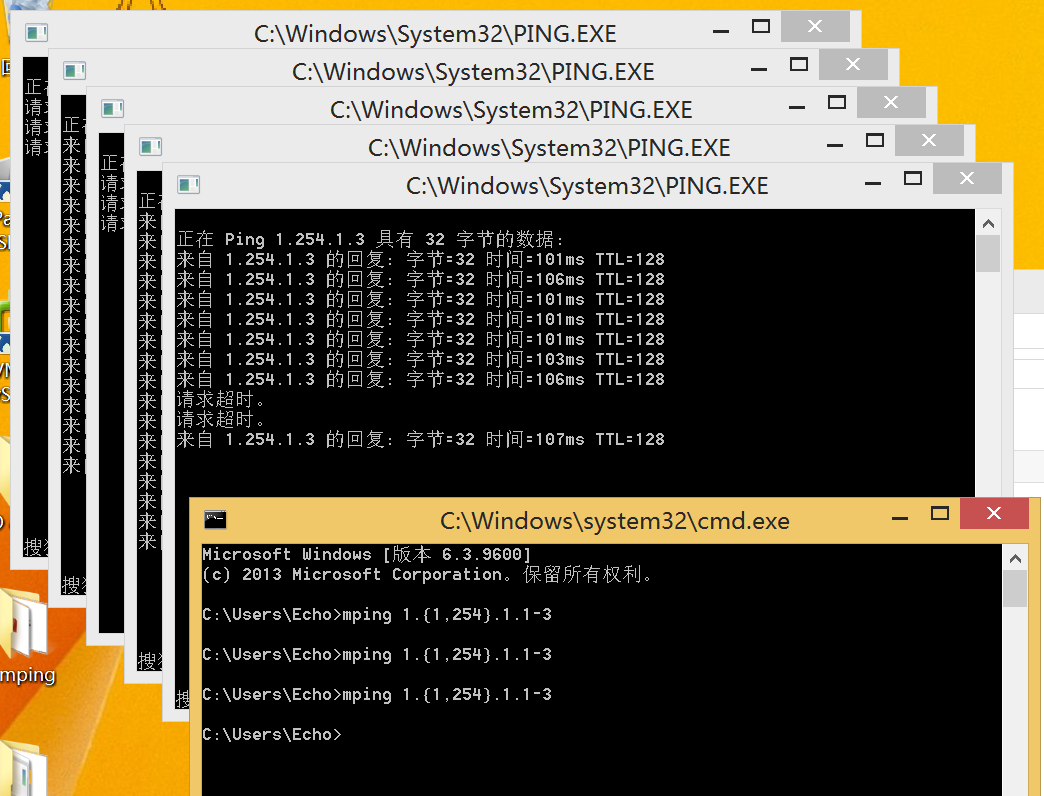Viewport: 1044px width, 796px height.
Task: Click scrollbar thumb in frontmost PING.EXE window
Action: pos(988,254)
